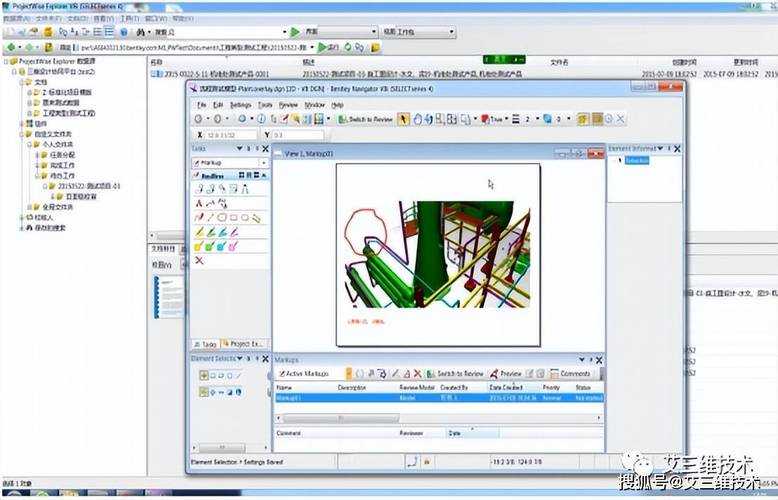This screenshot has width=778, height=500.
Task: Click the Pan View hand icon
Action: [417, 119]
